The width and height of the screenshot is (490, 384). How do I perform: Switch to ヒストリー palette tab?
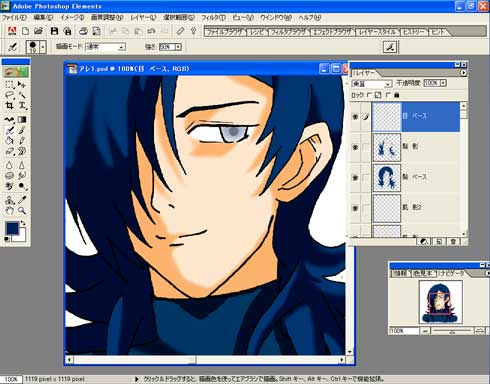click(414, 32)
